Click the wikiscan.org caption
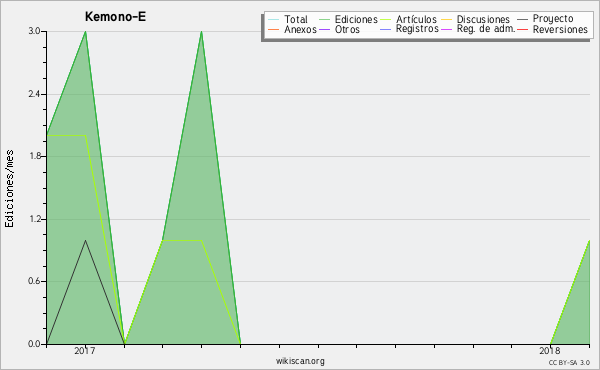Screen dimensions: 600x370 [300, 361]
